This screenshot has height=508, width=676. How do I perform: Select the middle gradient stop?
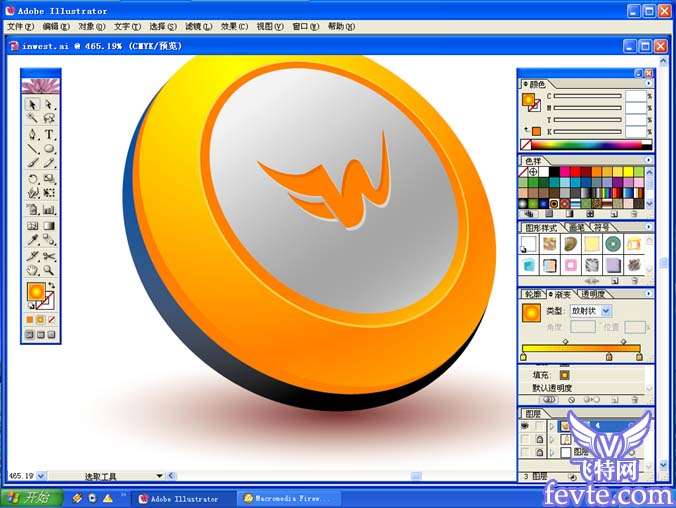tap(609, 357)
